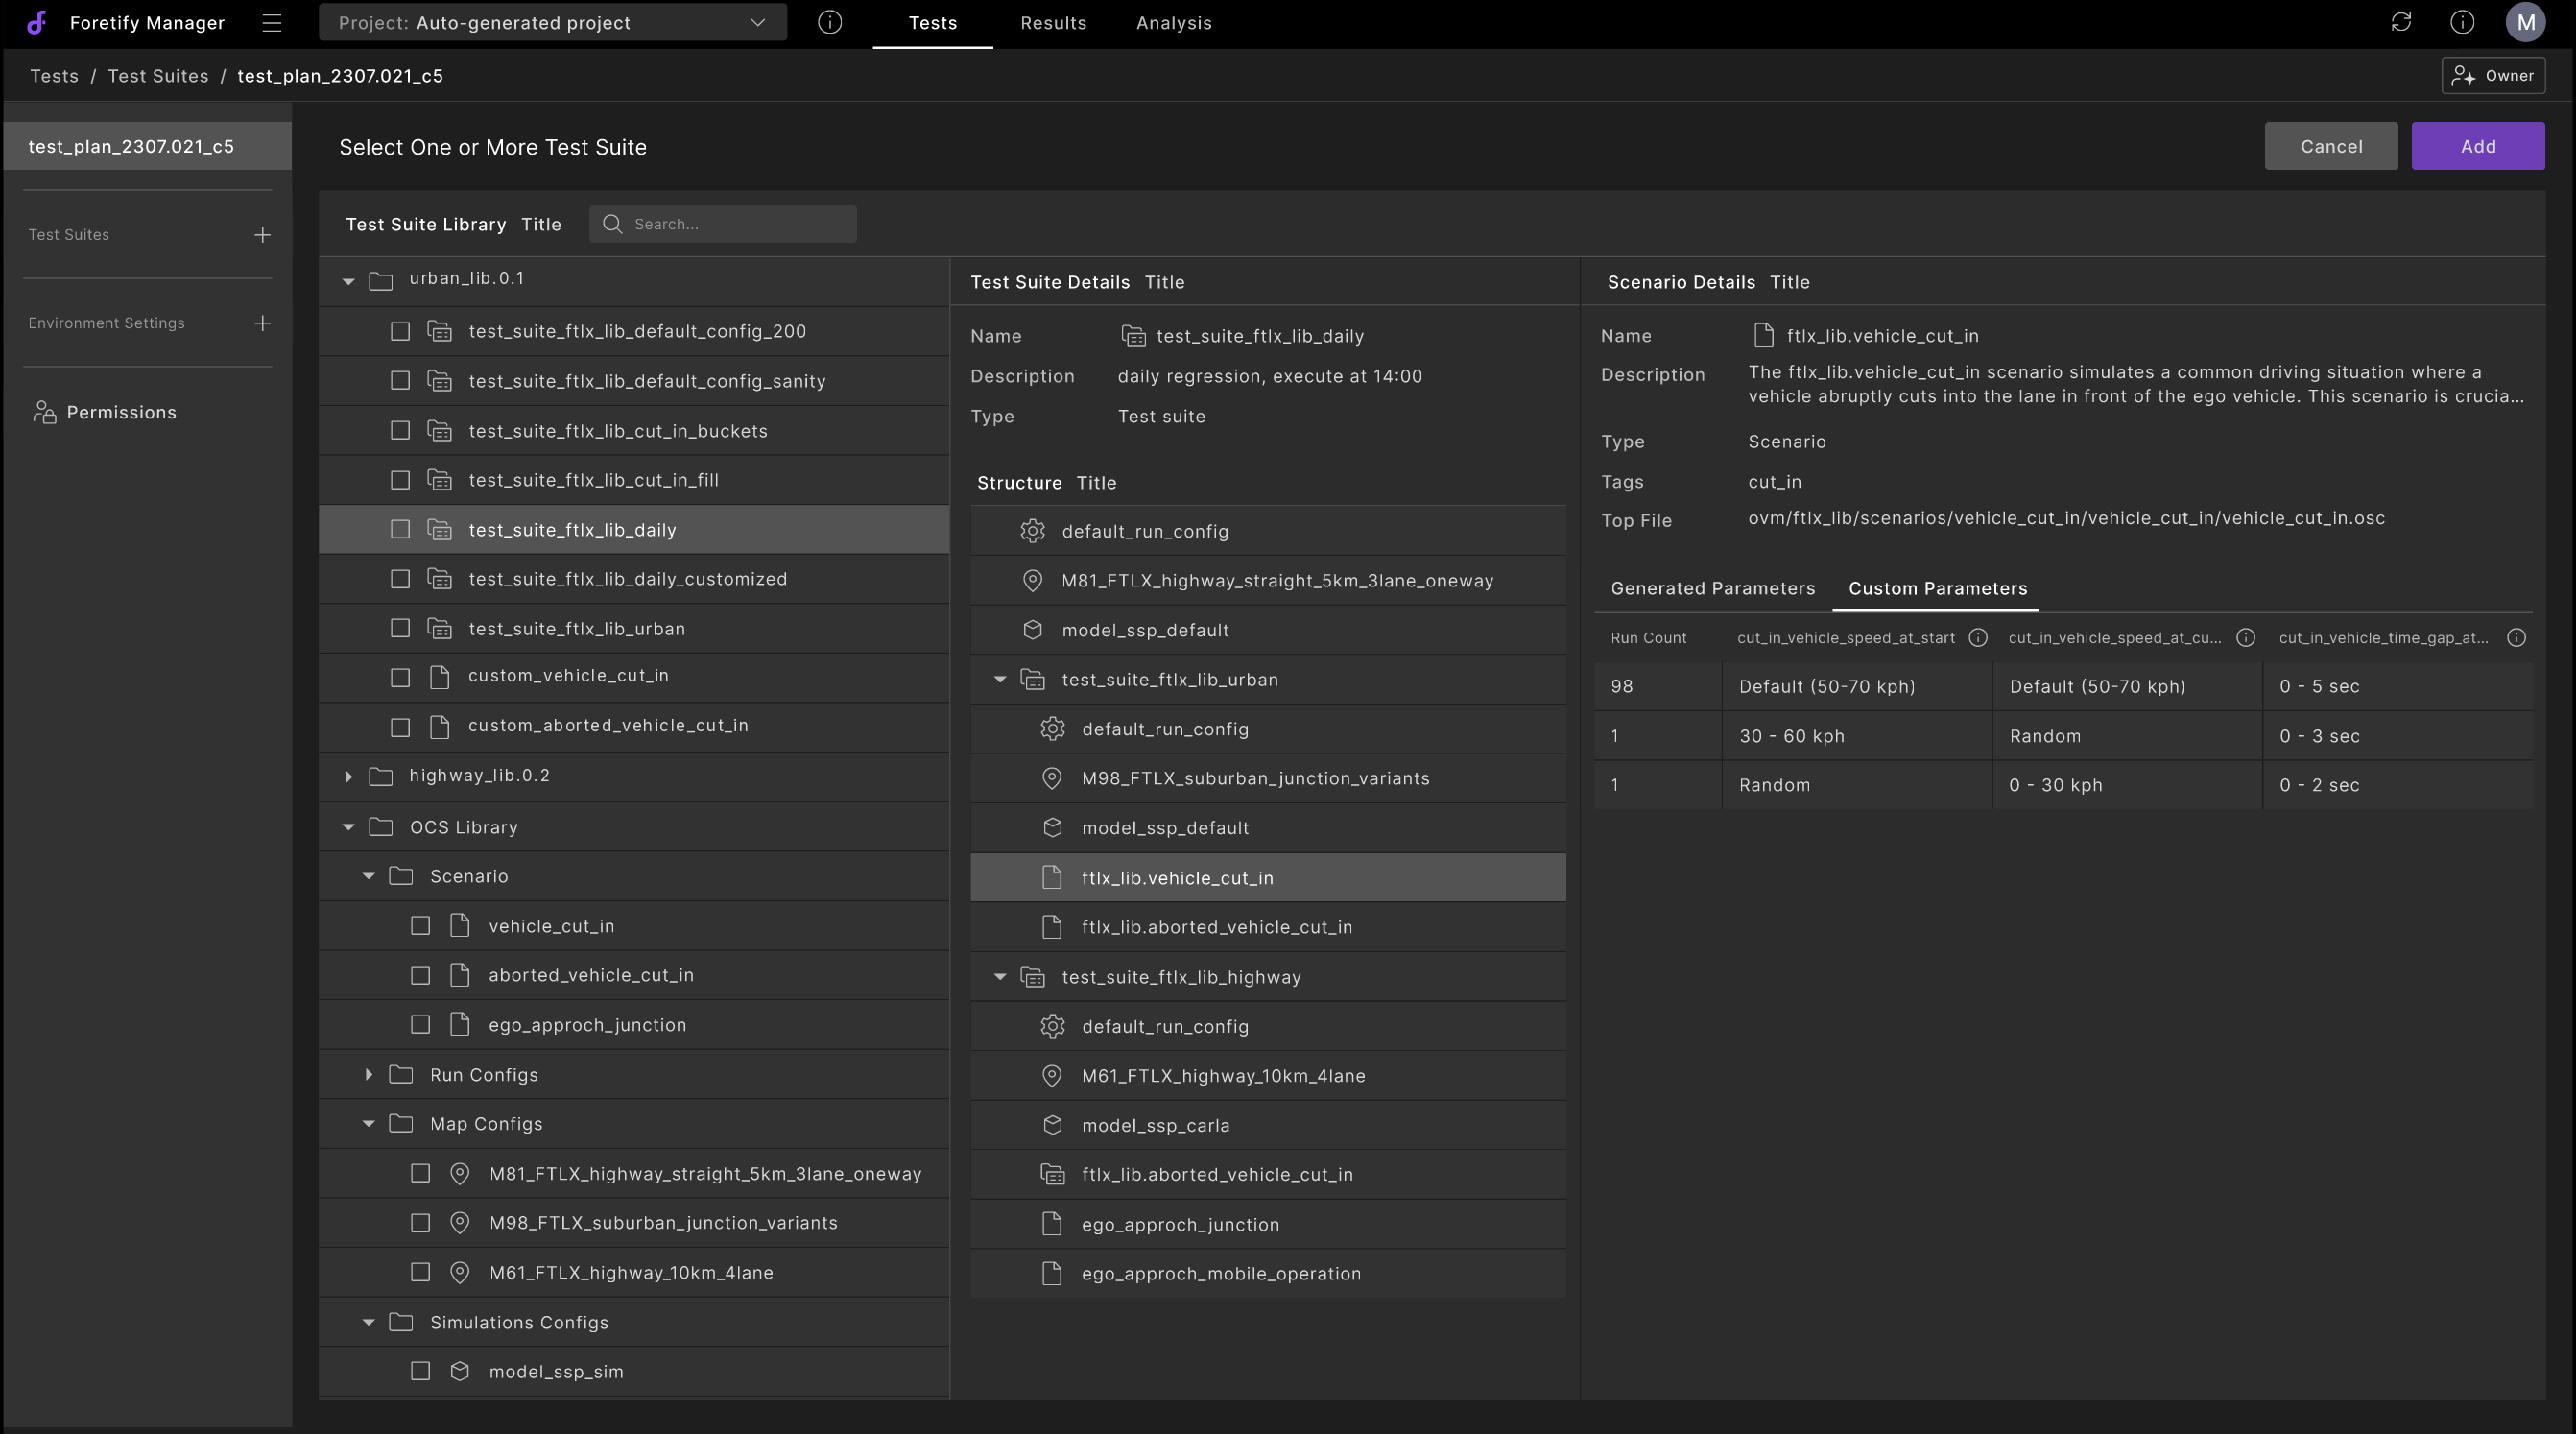Click the model_ssp_carla cube icon
The image size is (2576, 1434).
[1052, 1125]
